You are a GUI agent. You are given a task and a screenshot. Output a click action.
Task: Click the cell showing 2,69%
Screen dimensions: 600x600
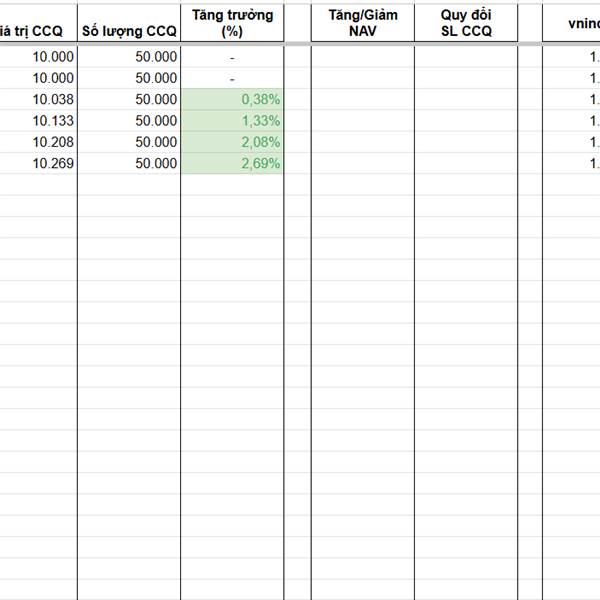pos(232,163)
